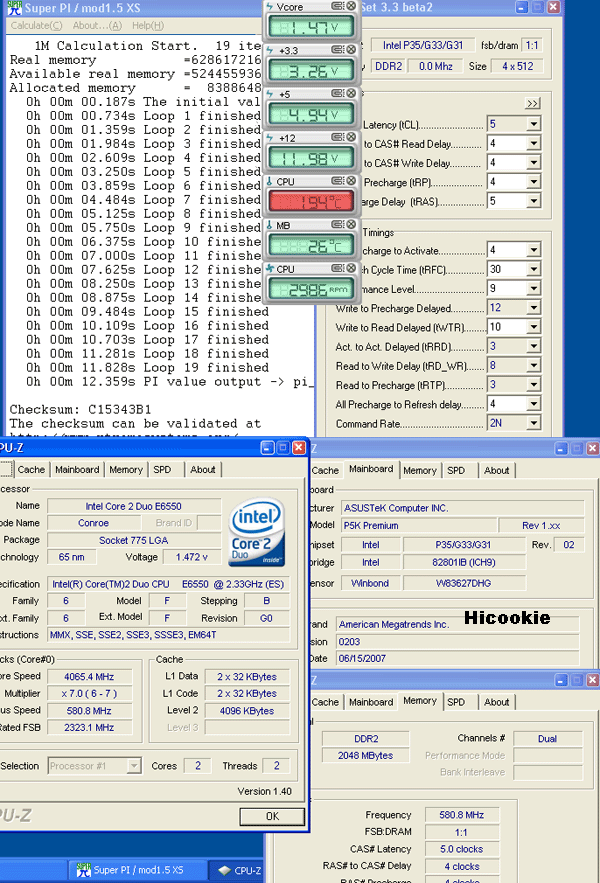The image size is (600, 883).
Task: Close the red CPU temperature widget
Action: click(350, 181)
